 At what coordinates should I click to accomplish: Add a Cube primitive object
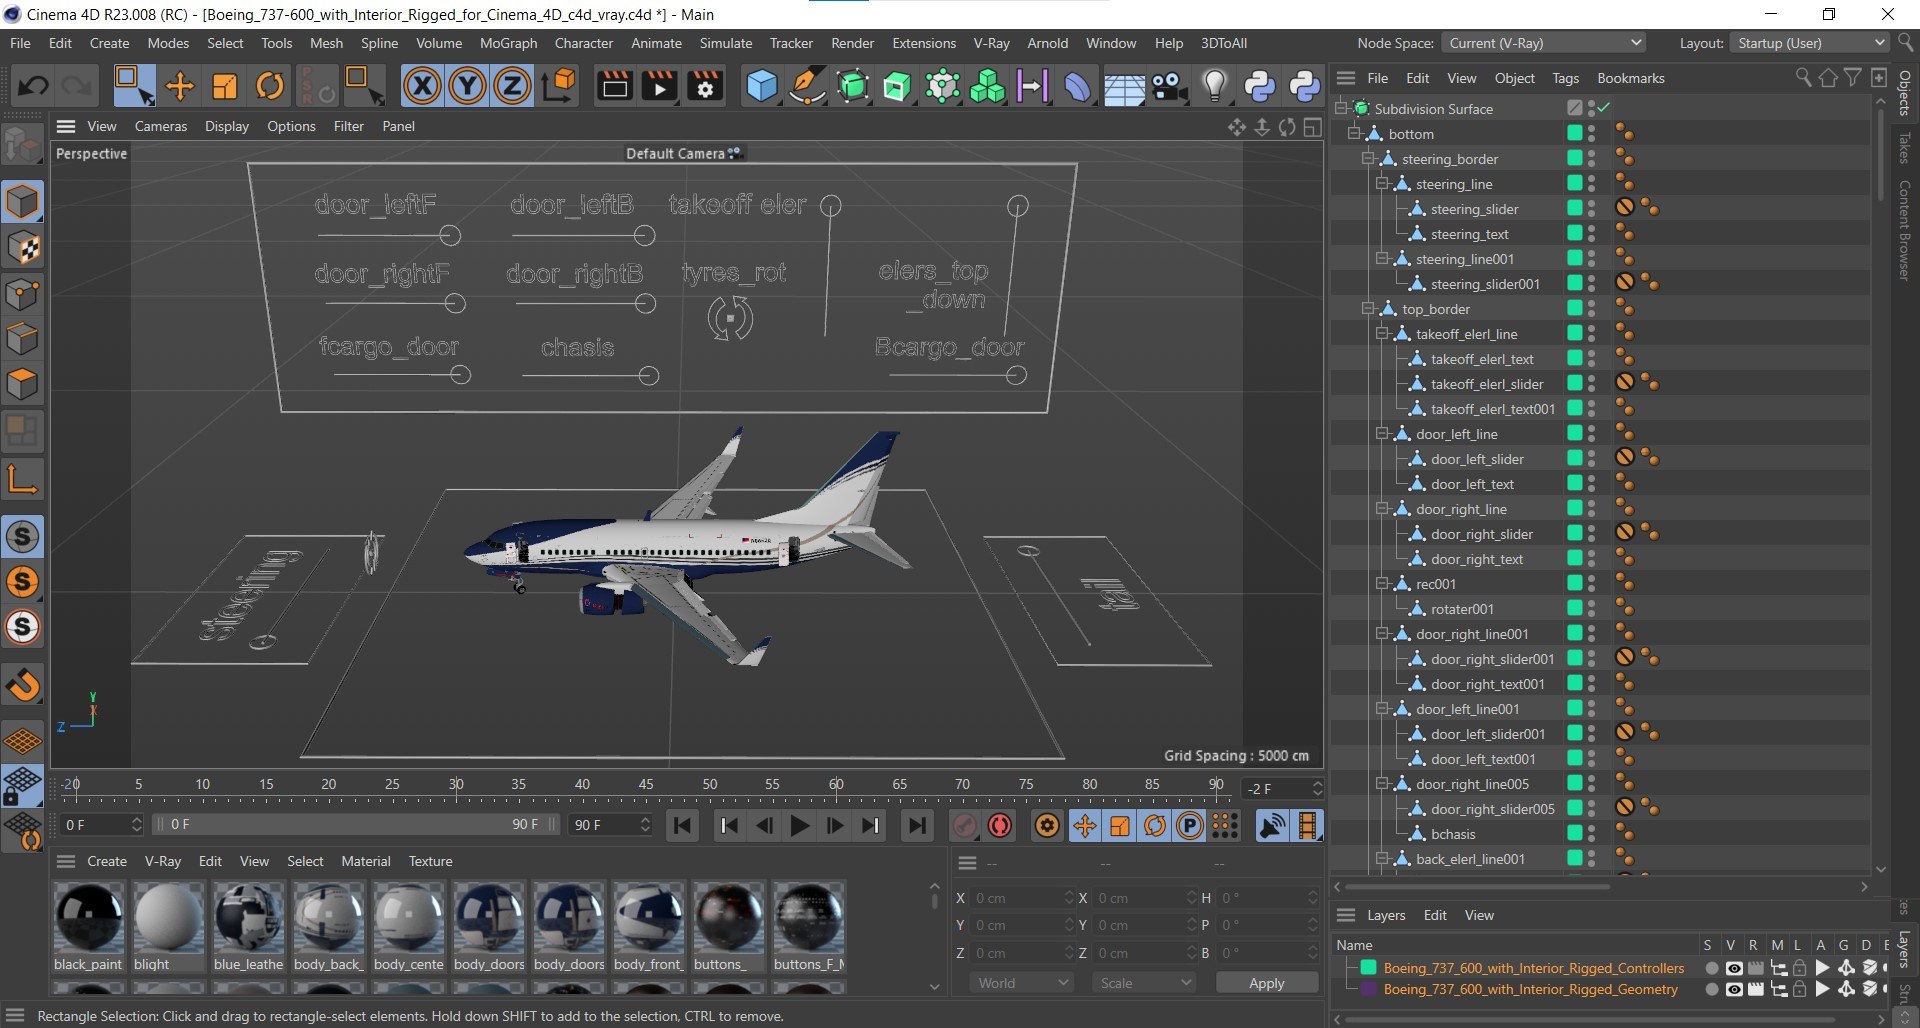(x=762, y=86)
